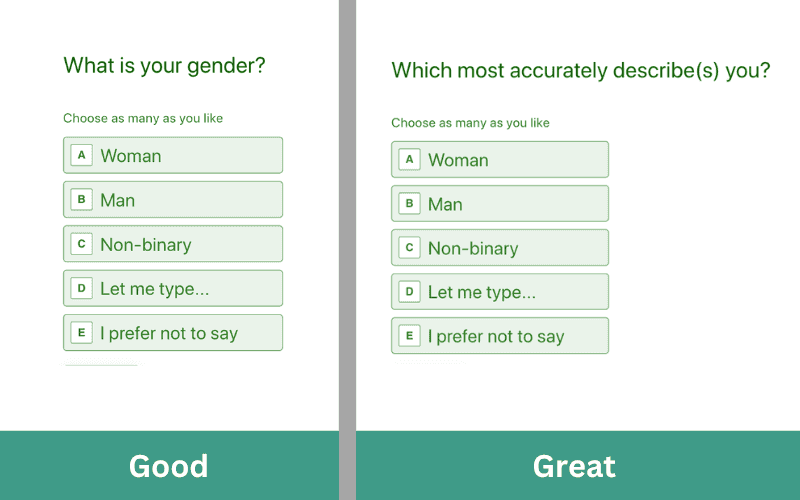Screen dimensions: 800x500
Task: Click the C key icon in left form
Action: pos(81,244)
